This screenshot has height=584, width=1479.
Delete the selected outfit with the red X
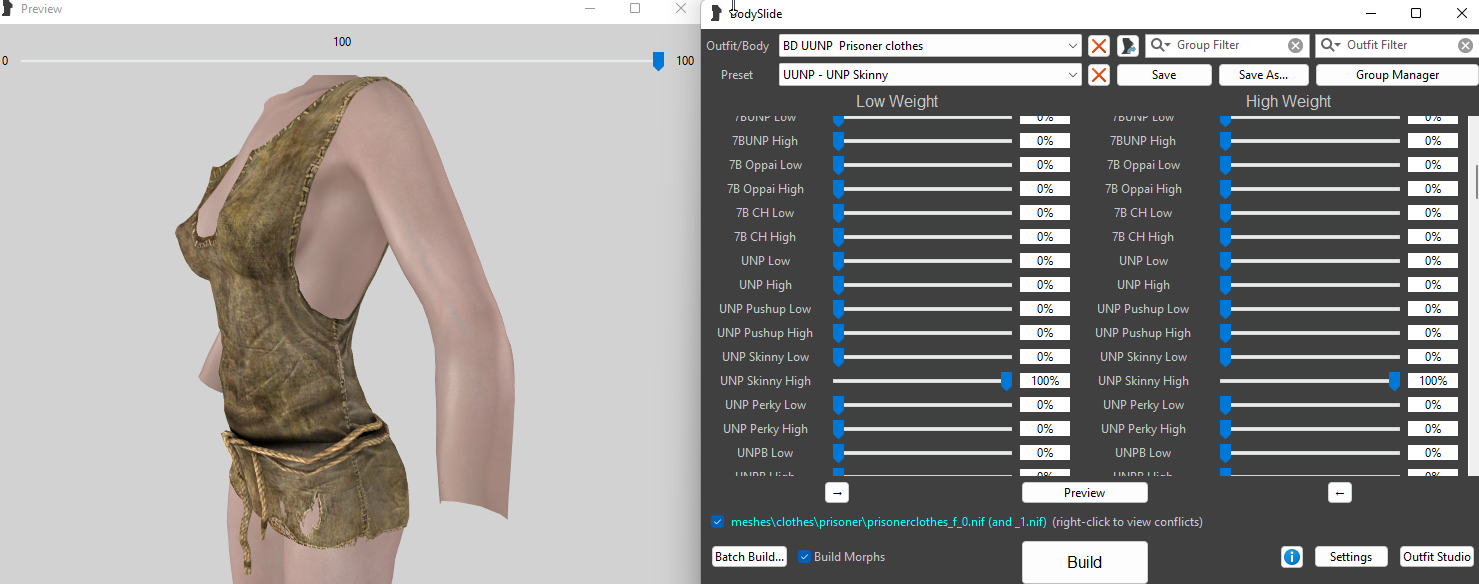click(x=1099, y=45)
